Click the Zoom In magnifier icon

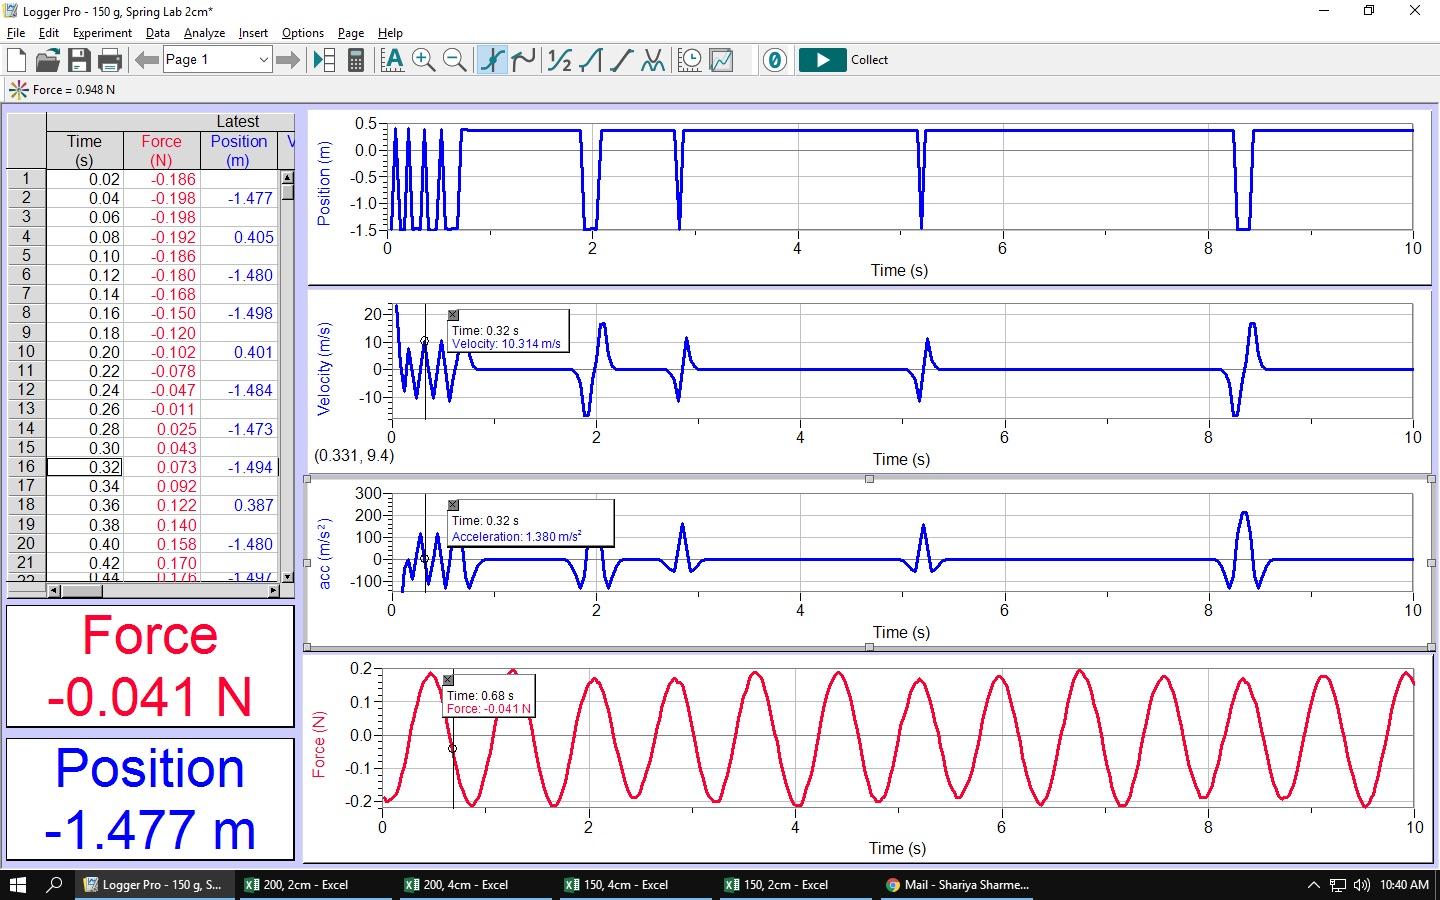(x=423, y=60)
